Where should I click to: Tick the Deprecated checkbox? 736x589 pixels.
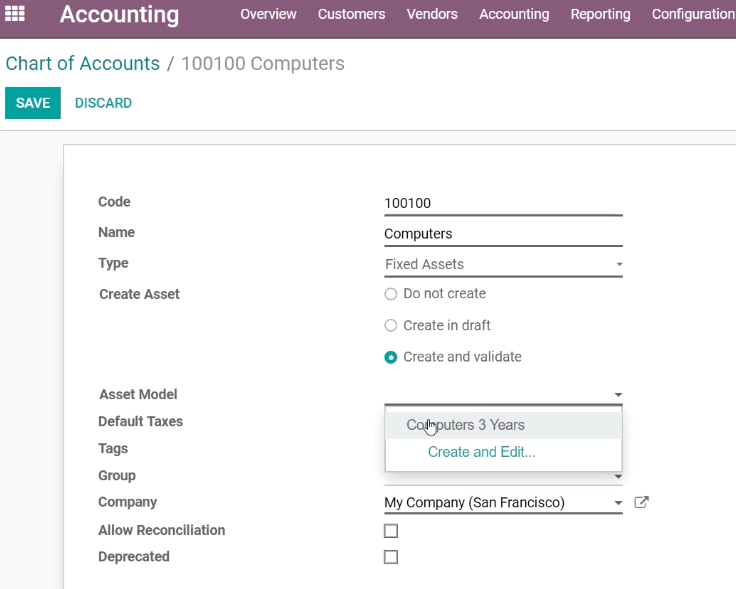pos(391,557)
